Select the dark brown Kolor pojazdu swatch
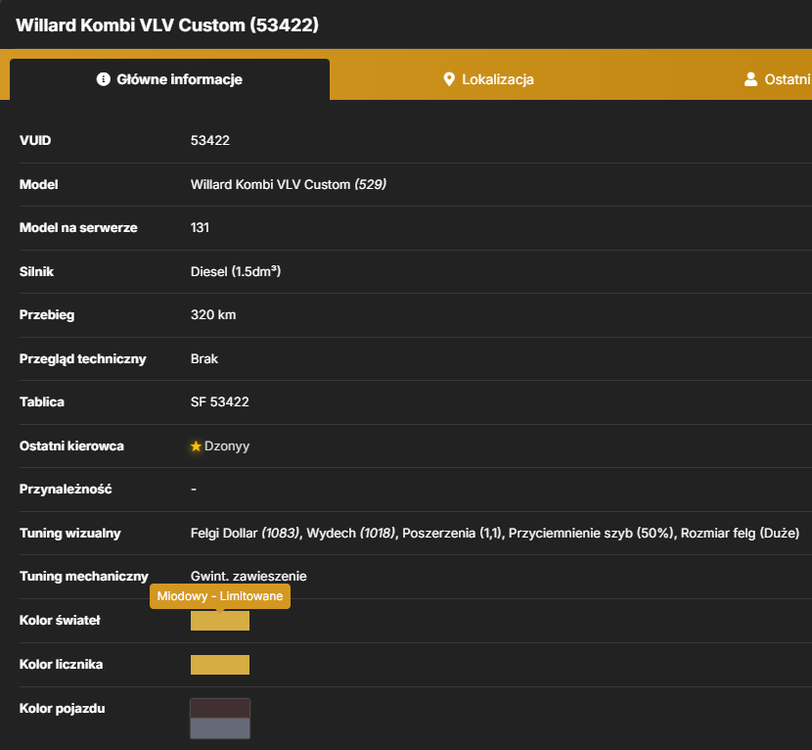The image size is (812, 750). pos(220,708)
